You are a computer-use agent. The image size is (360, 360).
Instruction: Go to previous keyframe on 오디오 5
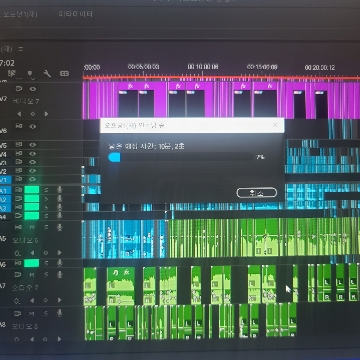point(32,253)
